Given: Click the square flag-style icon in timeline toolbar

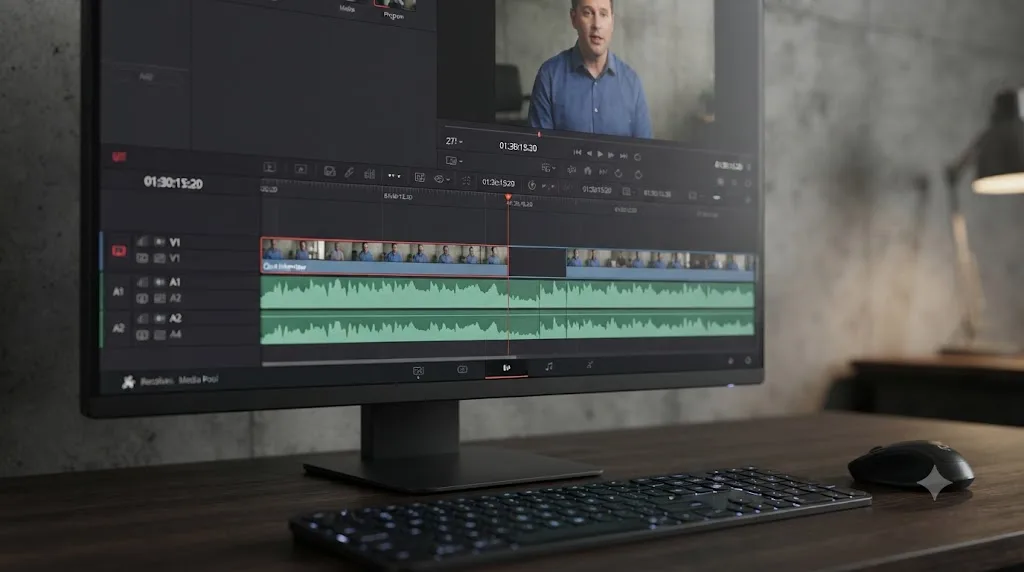Looking at the screenshot, I should [x=420, y=177].
